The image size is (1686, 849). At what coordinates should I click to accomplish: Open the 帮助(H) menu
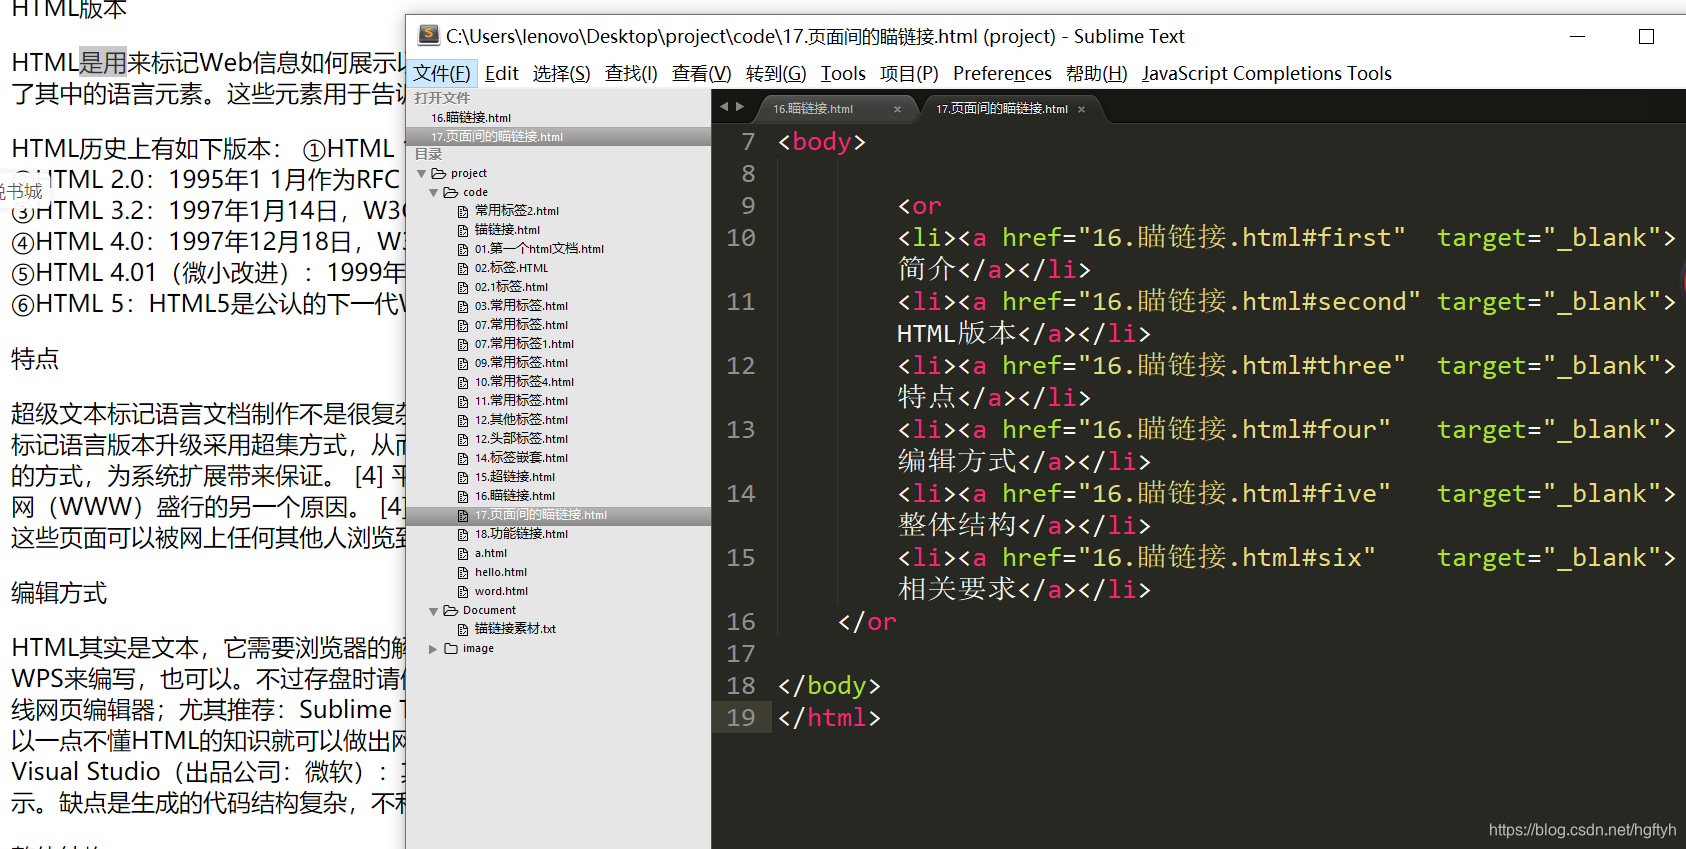click(x=1096, y=73)
